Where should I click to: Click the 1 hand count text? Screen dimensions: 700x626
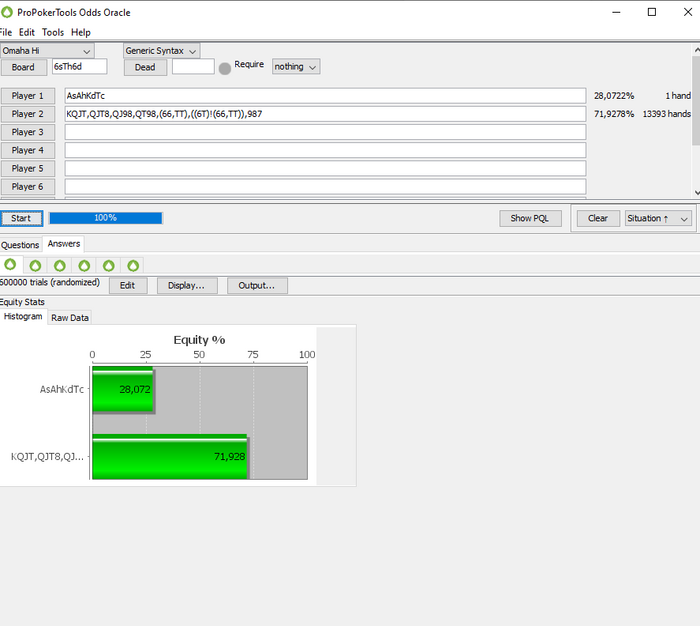678,96
